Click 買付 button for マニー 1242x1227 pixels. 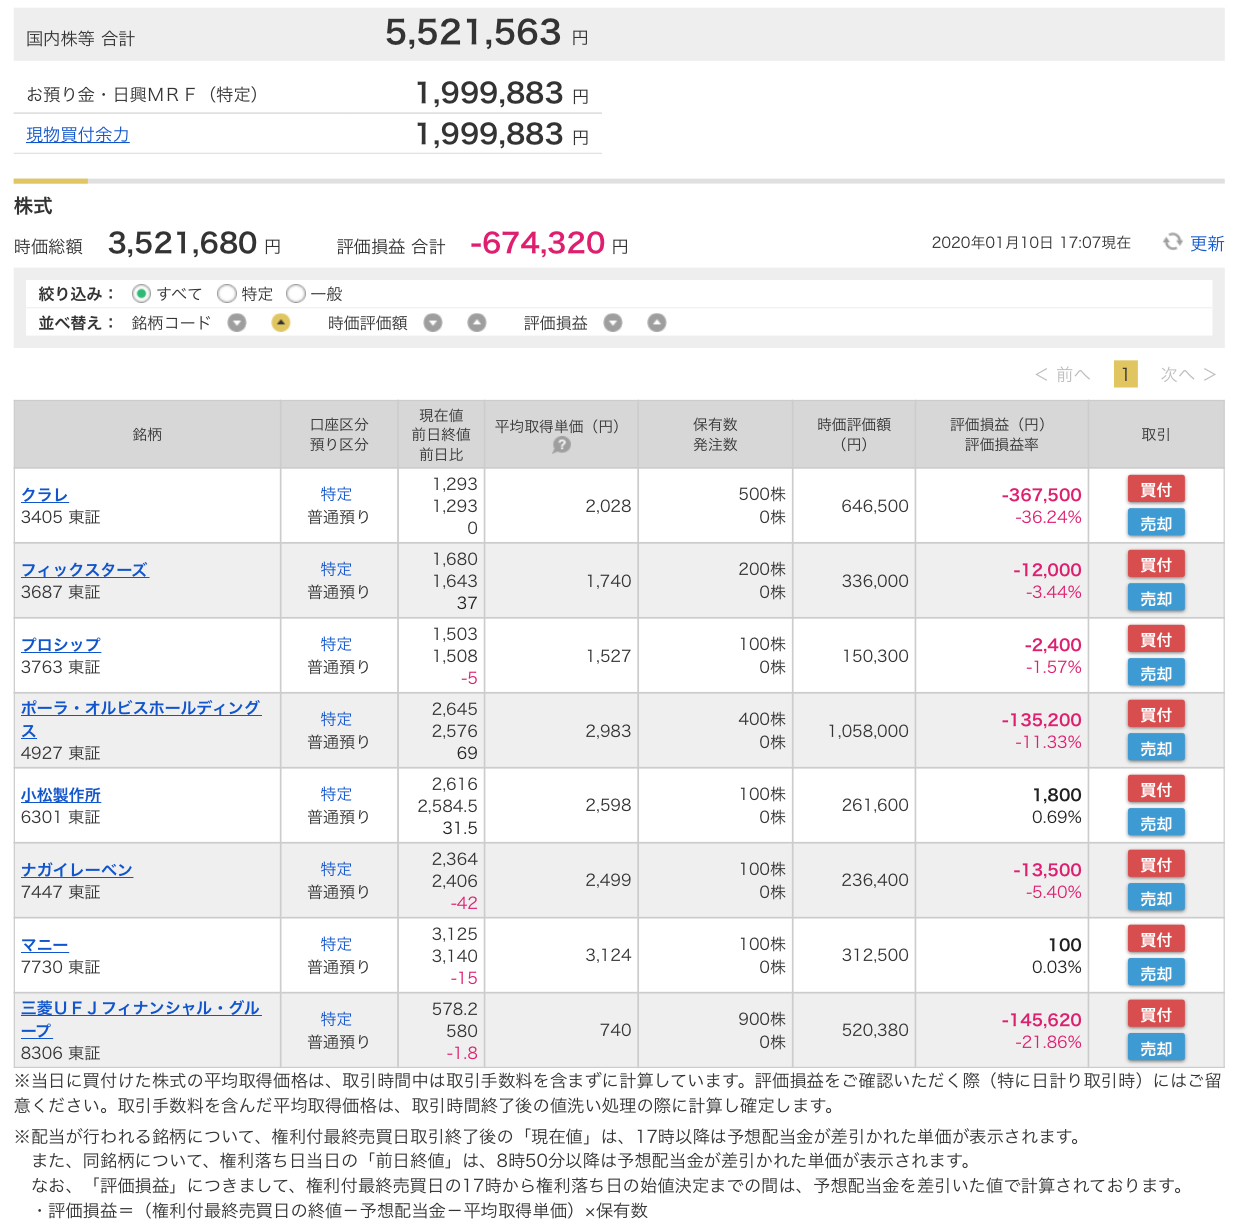coord(1156,939)
